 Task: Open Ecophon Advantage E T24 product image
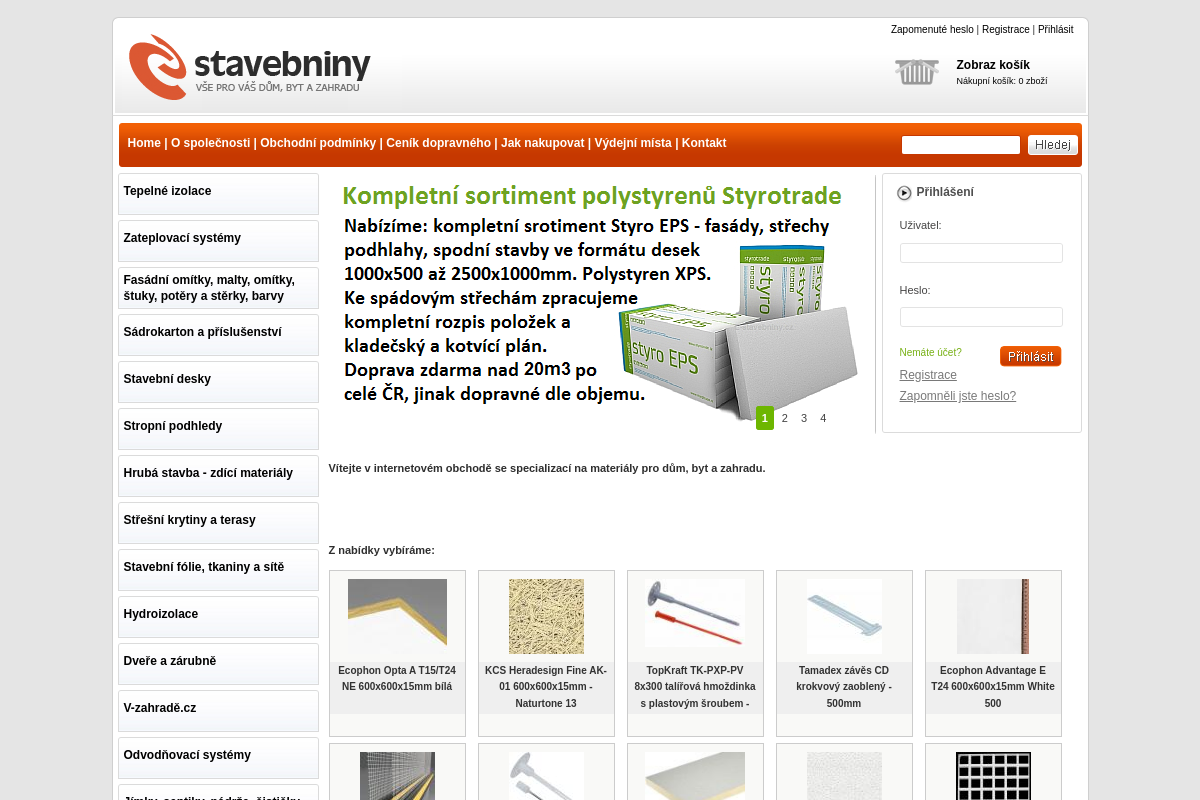click(993, 616)
